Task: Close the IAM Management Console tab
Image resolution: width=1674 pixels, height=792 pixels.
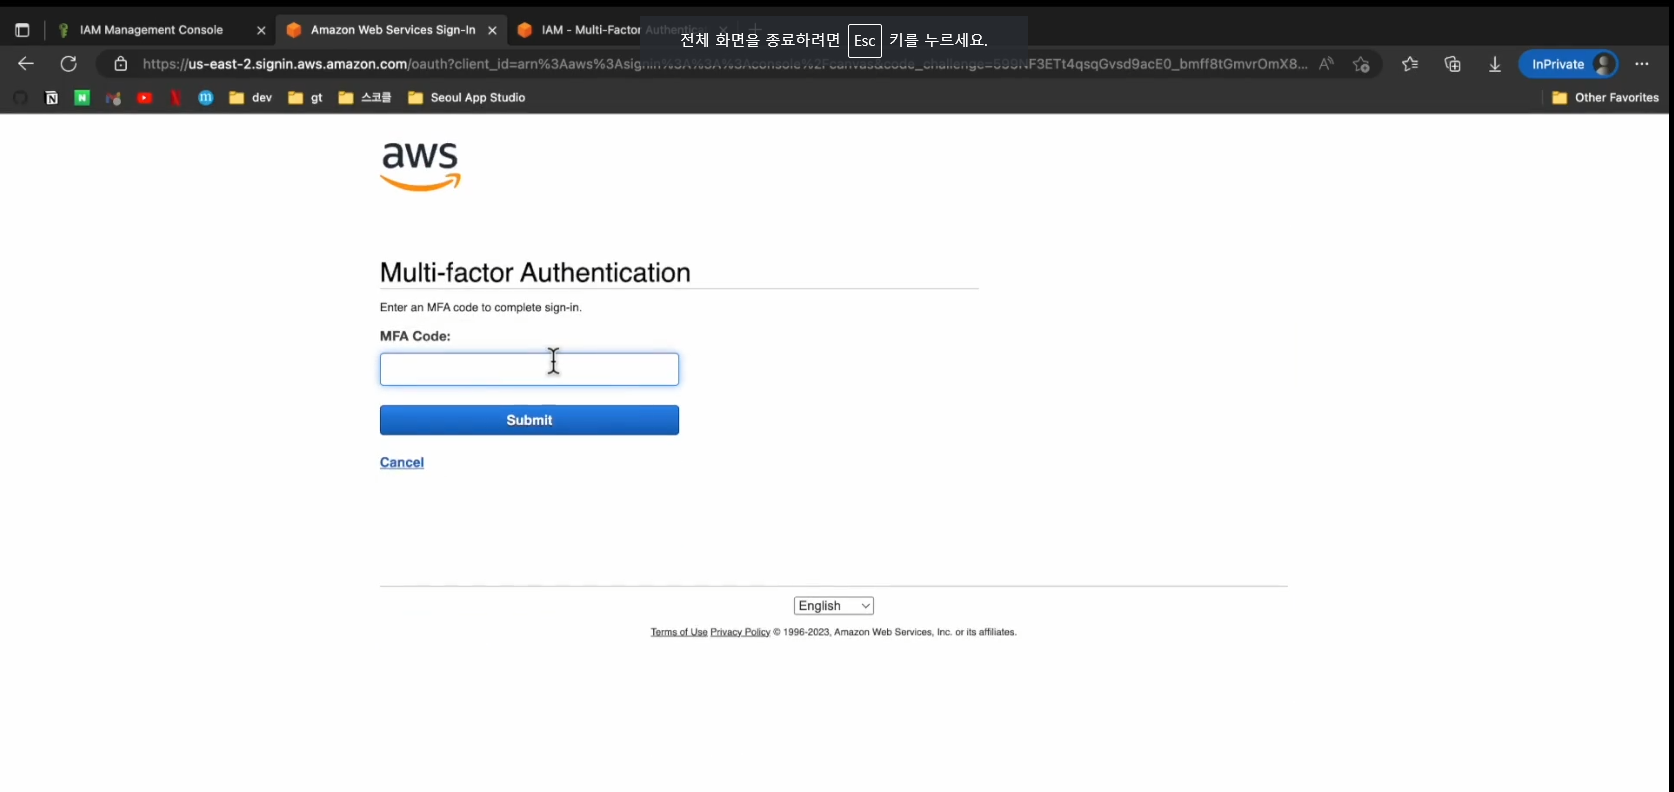Action: coord(261,30)
